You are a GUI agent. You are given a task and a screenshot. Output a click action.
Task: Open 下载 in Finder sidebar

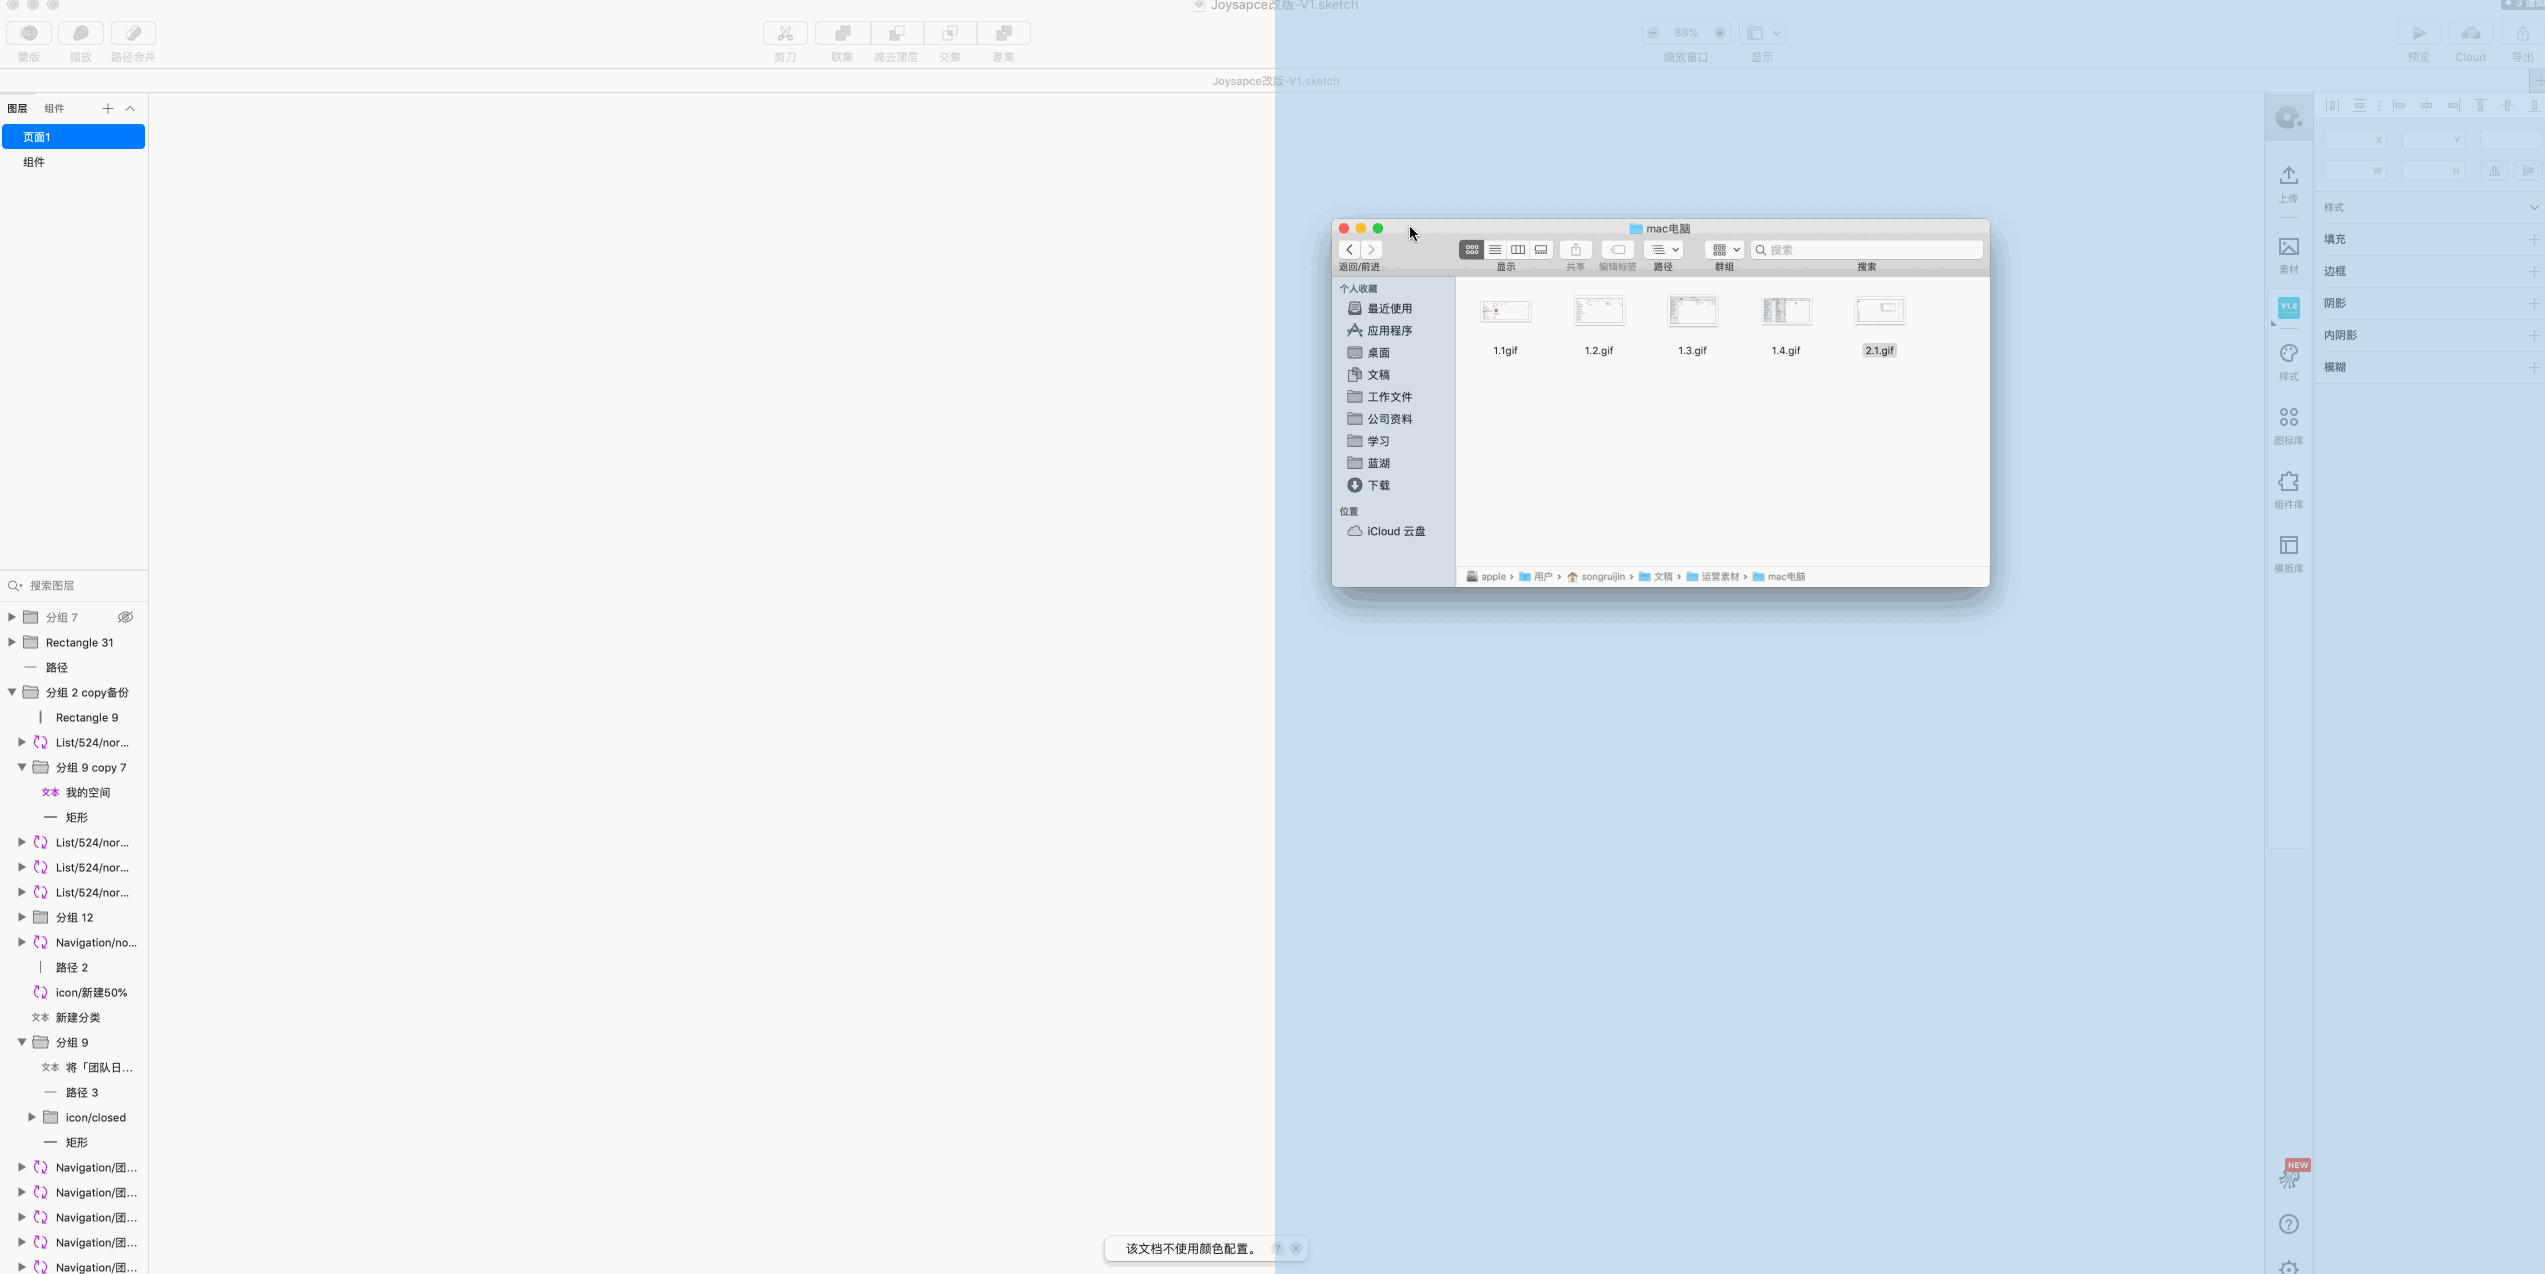point(1378,485)
